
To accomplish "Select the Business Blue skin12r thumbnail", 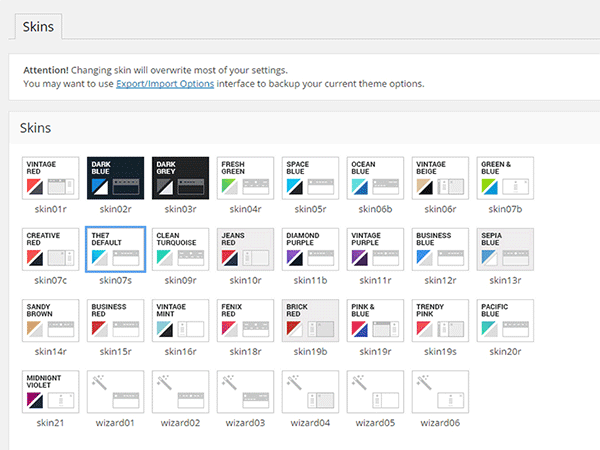I will coord(440,249).
